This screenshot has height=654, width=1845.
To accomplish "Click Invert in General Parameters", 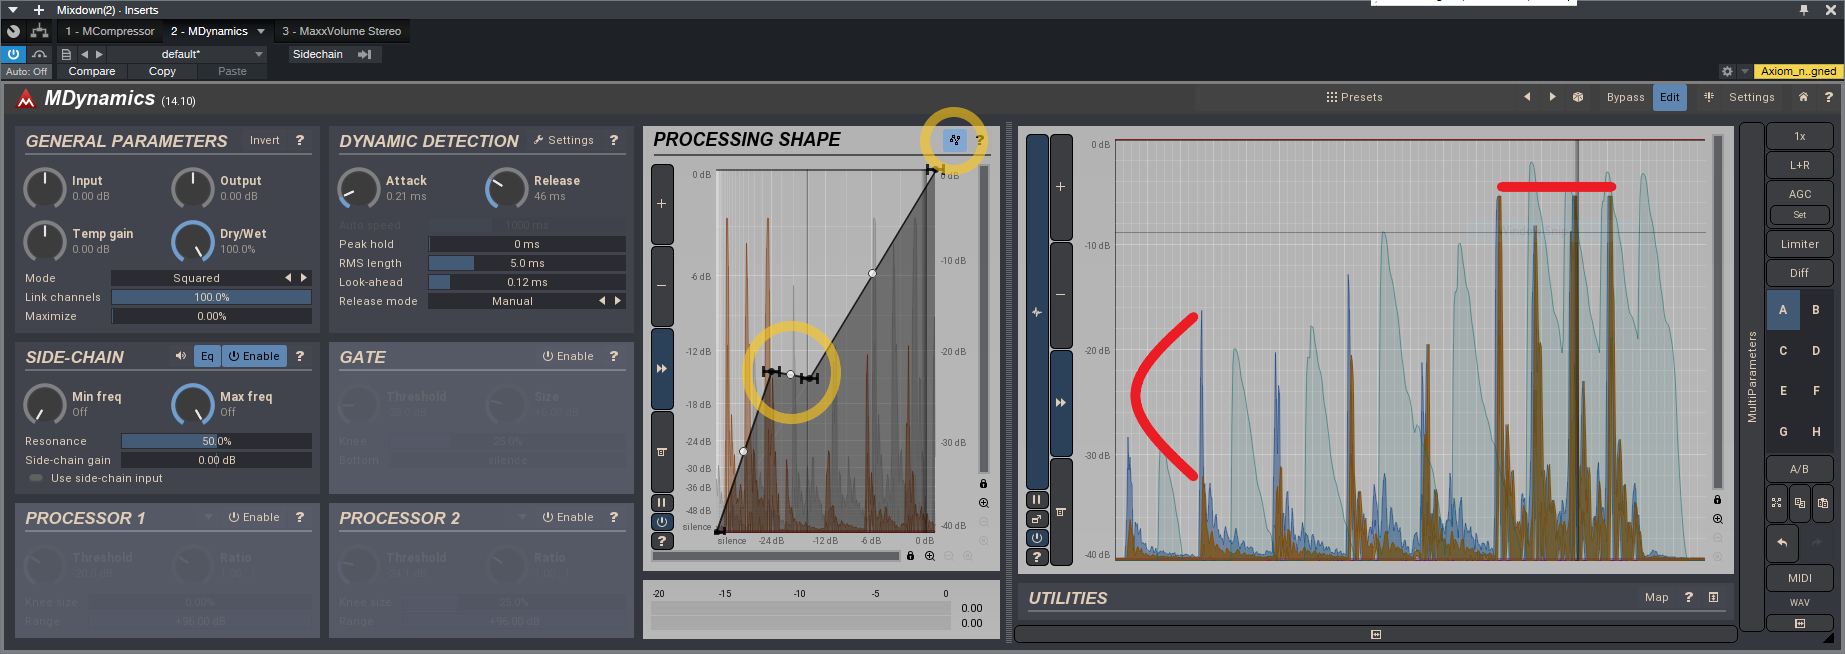I will 265,140.
